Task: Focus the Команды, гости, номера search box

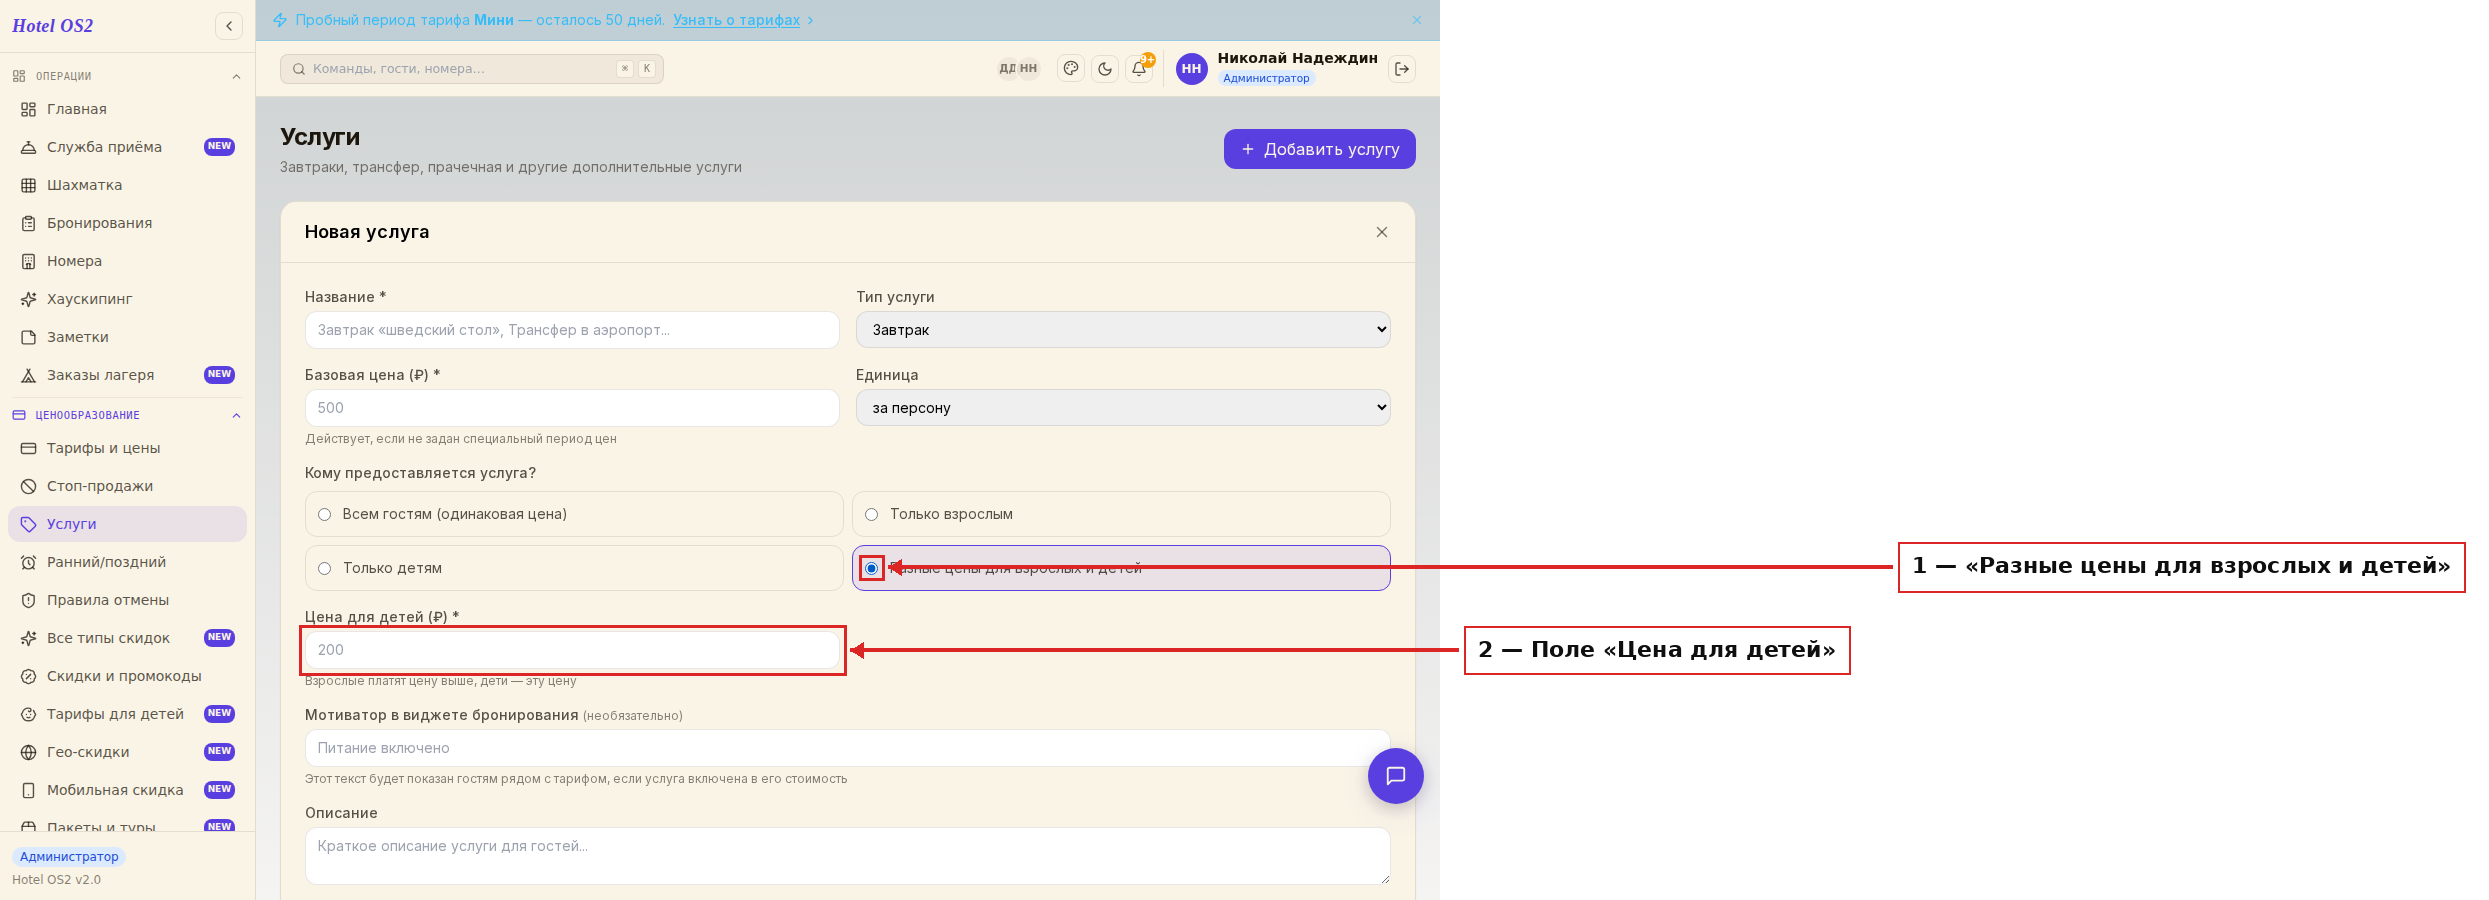Action: (x=472, y=69)
